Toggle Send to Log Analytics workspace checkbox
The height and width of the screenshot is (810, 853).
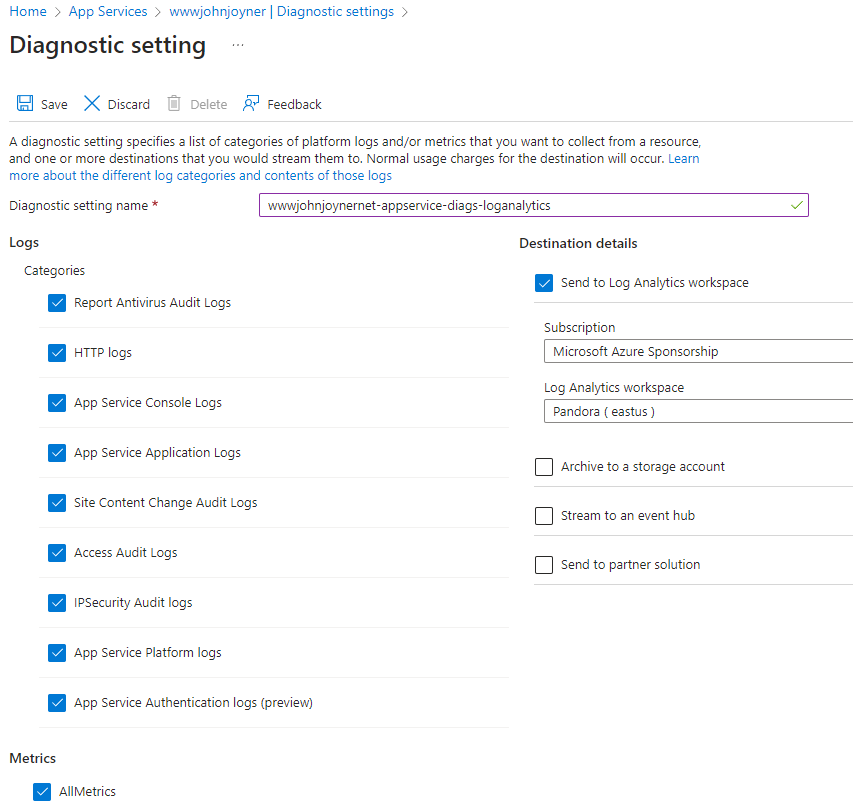(x=544, y=283)
